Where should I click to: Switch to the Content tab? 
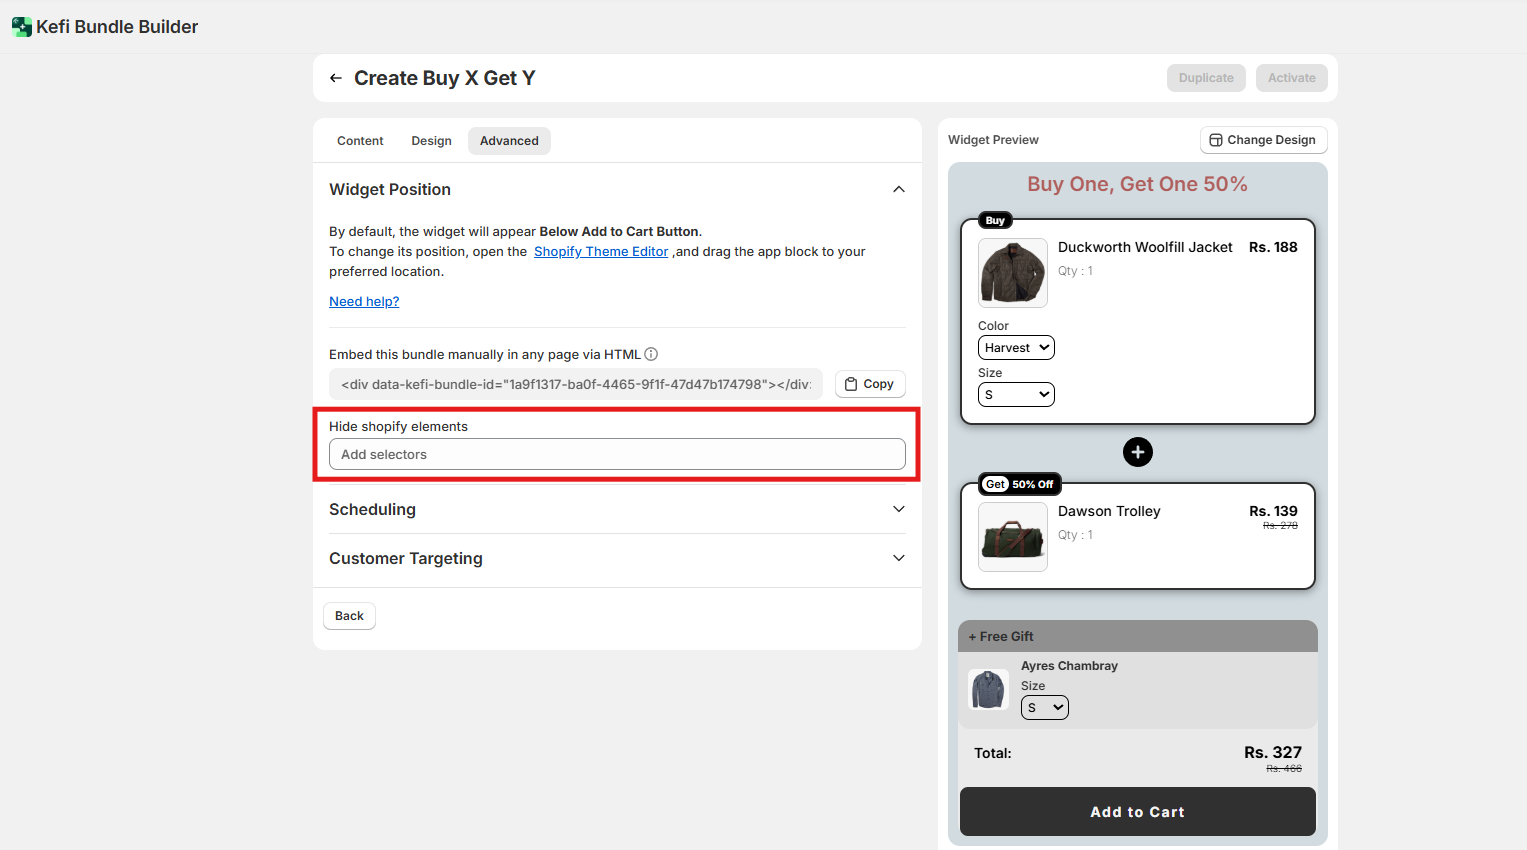coord(360,141)
